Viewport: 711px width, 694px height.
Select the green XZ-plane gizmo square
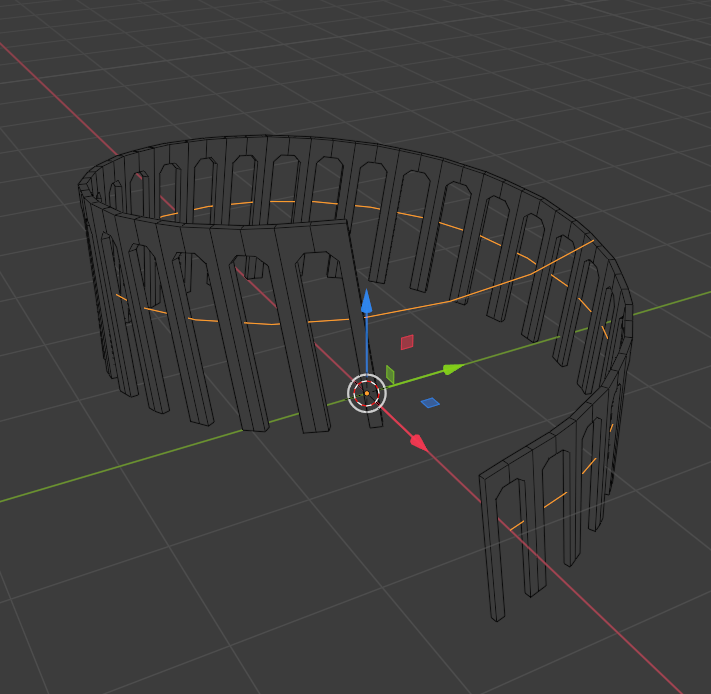390,374
